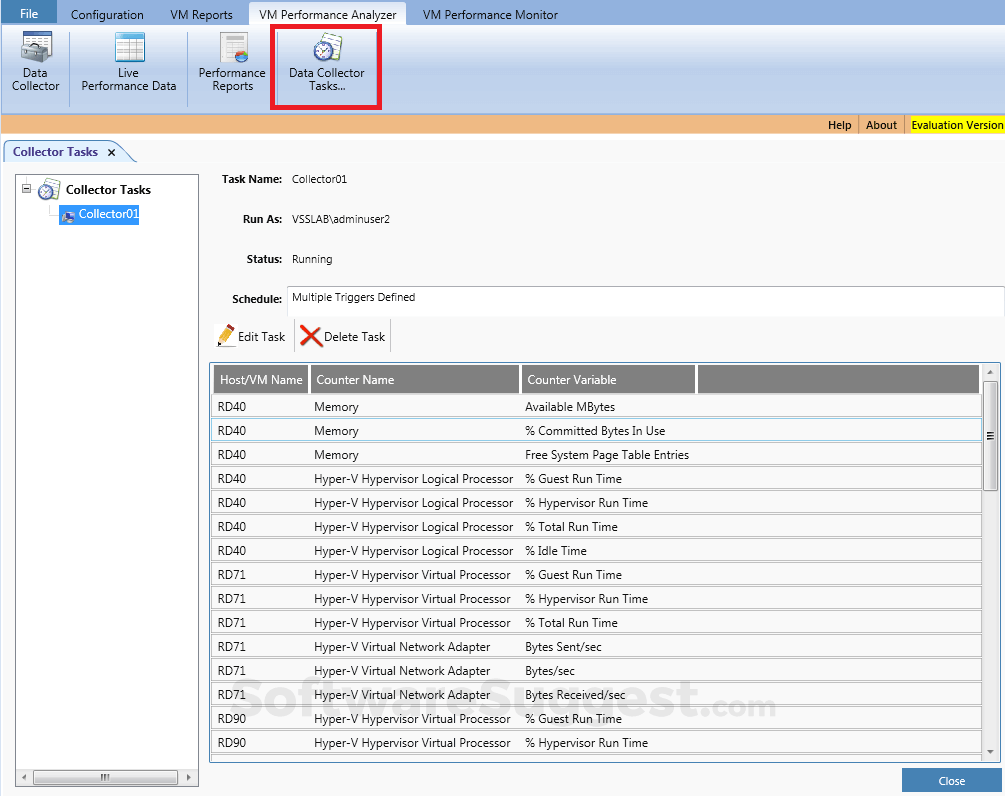This screenshot has height=796, width=1005.
Task: Open the Configuration ribbon tab
Action: 107,14
